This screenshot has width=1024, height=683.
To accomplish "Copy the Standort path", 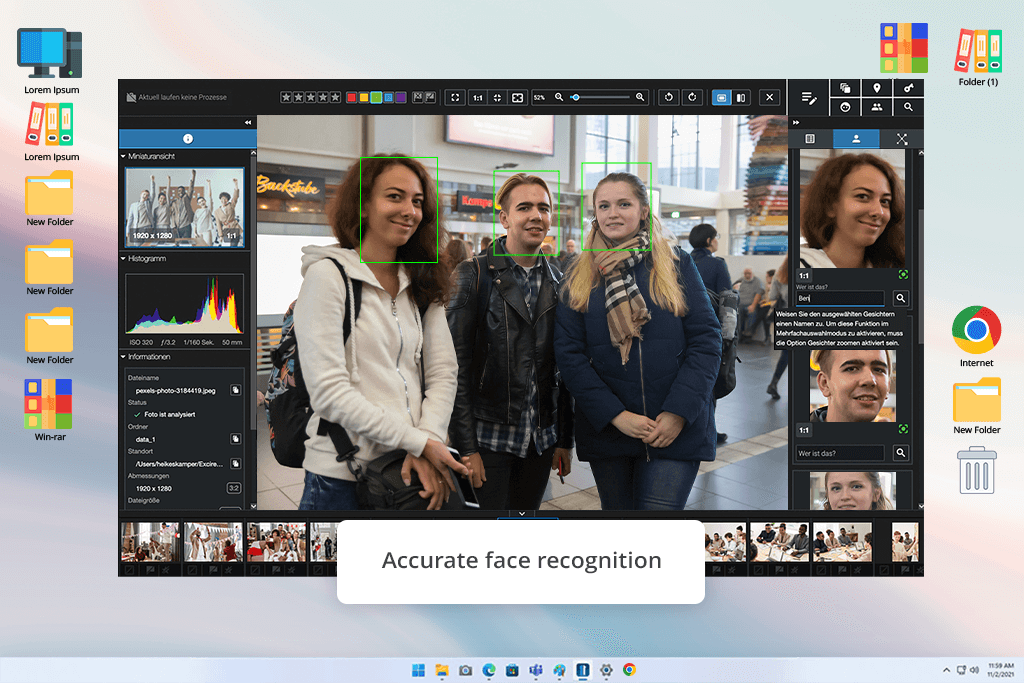I will [235, 464].
